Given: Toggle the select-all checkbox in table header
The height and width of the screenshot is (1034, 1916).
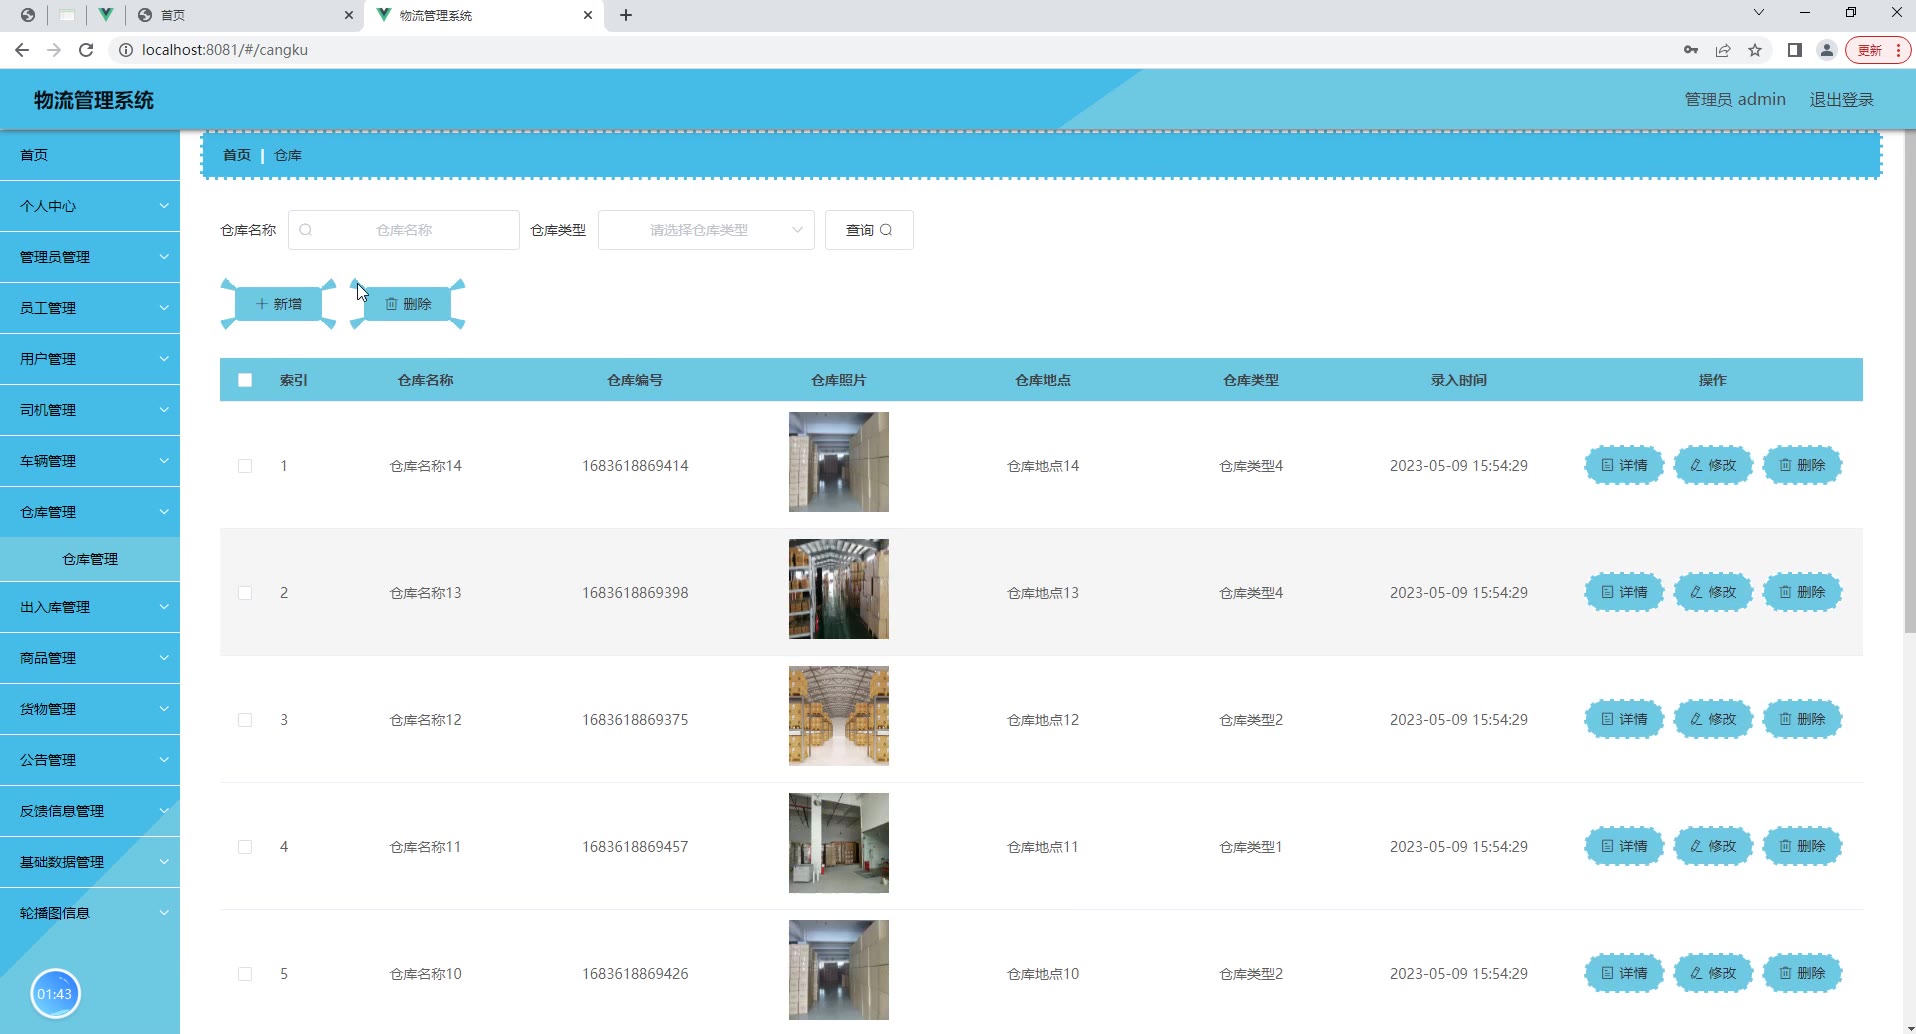Looking at the screenshot, I should pos(245,380).
